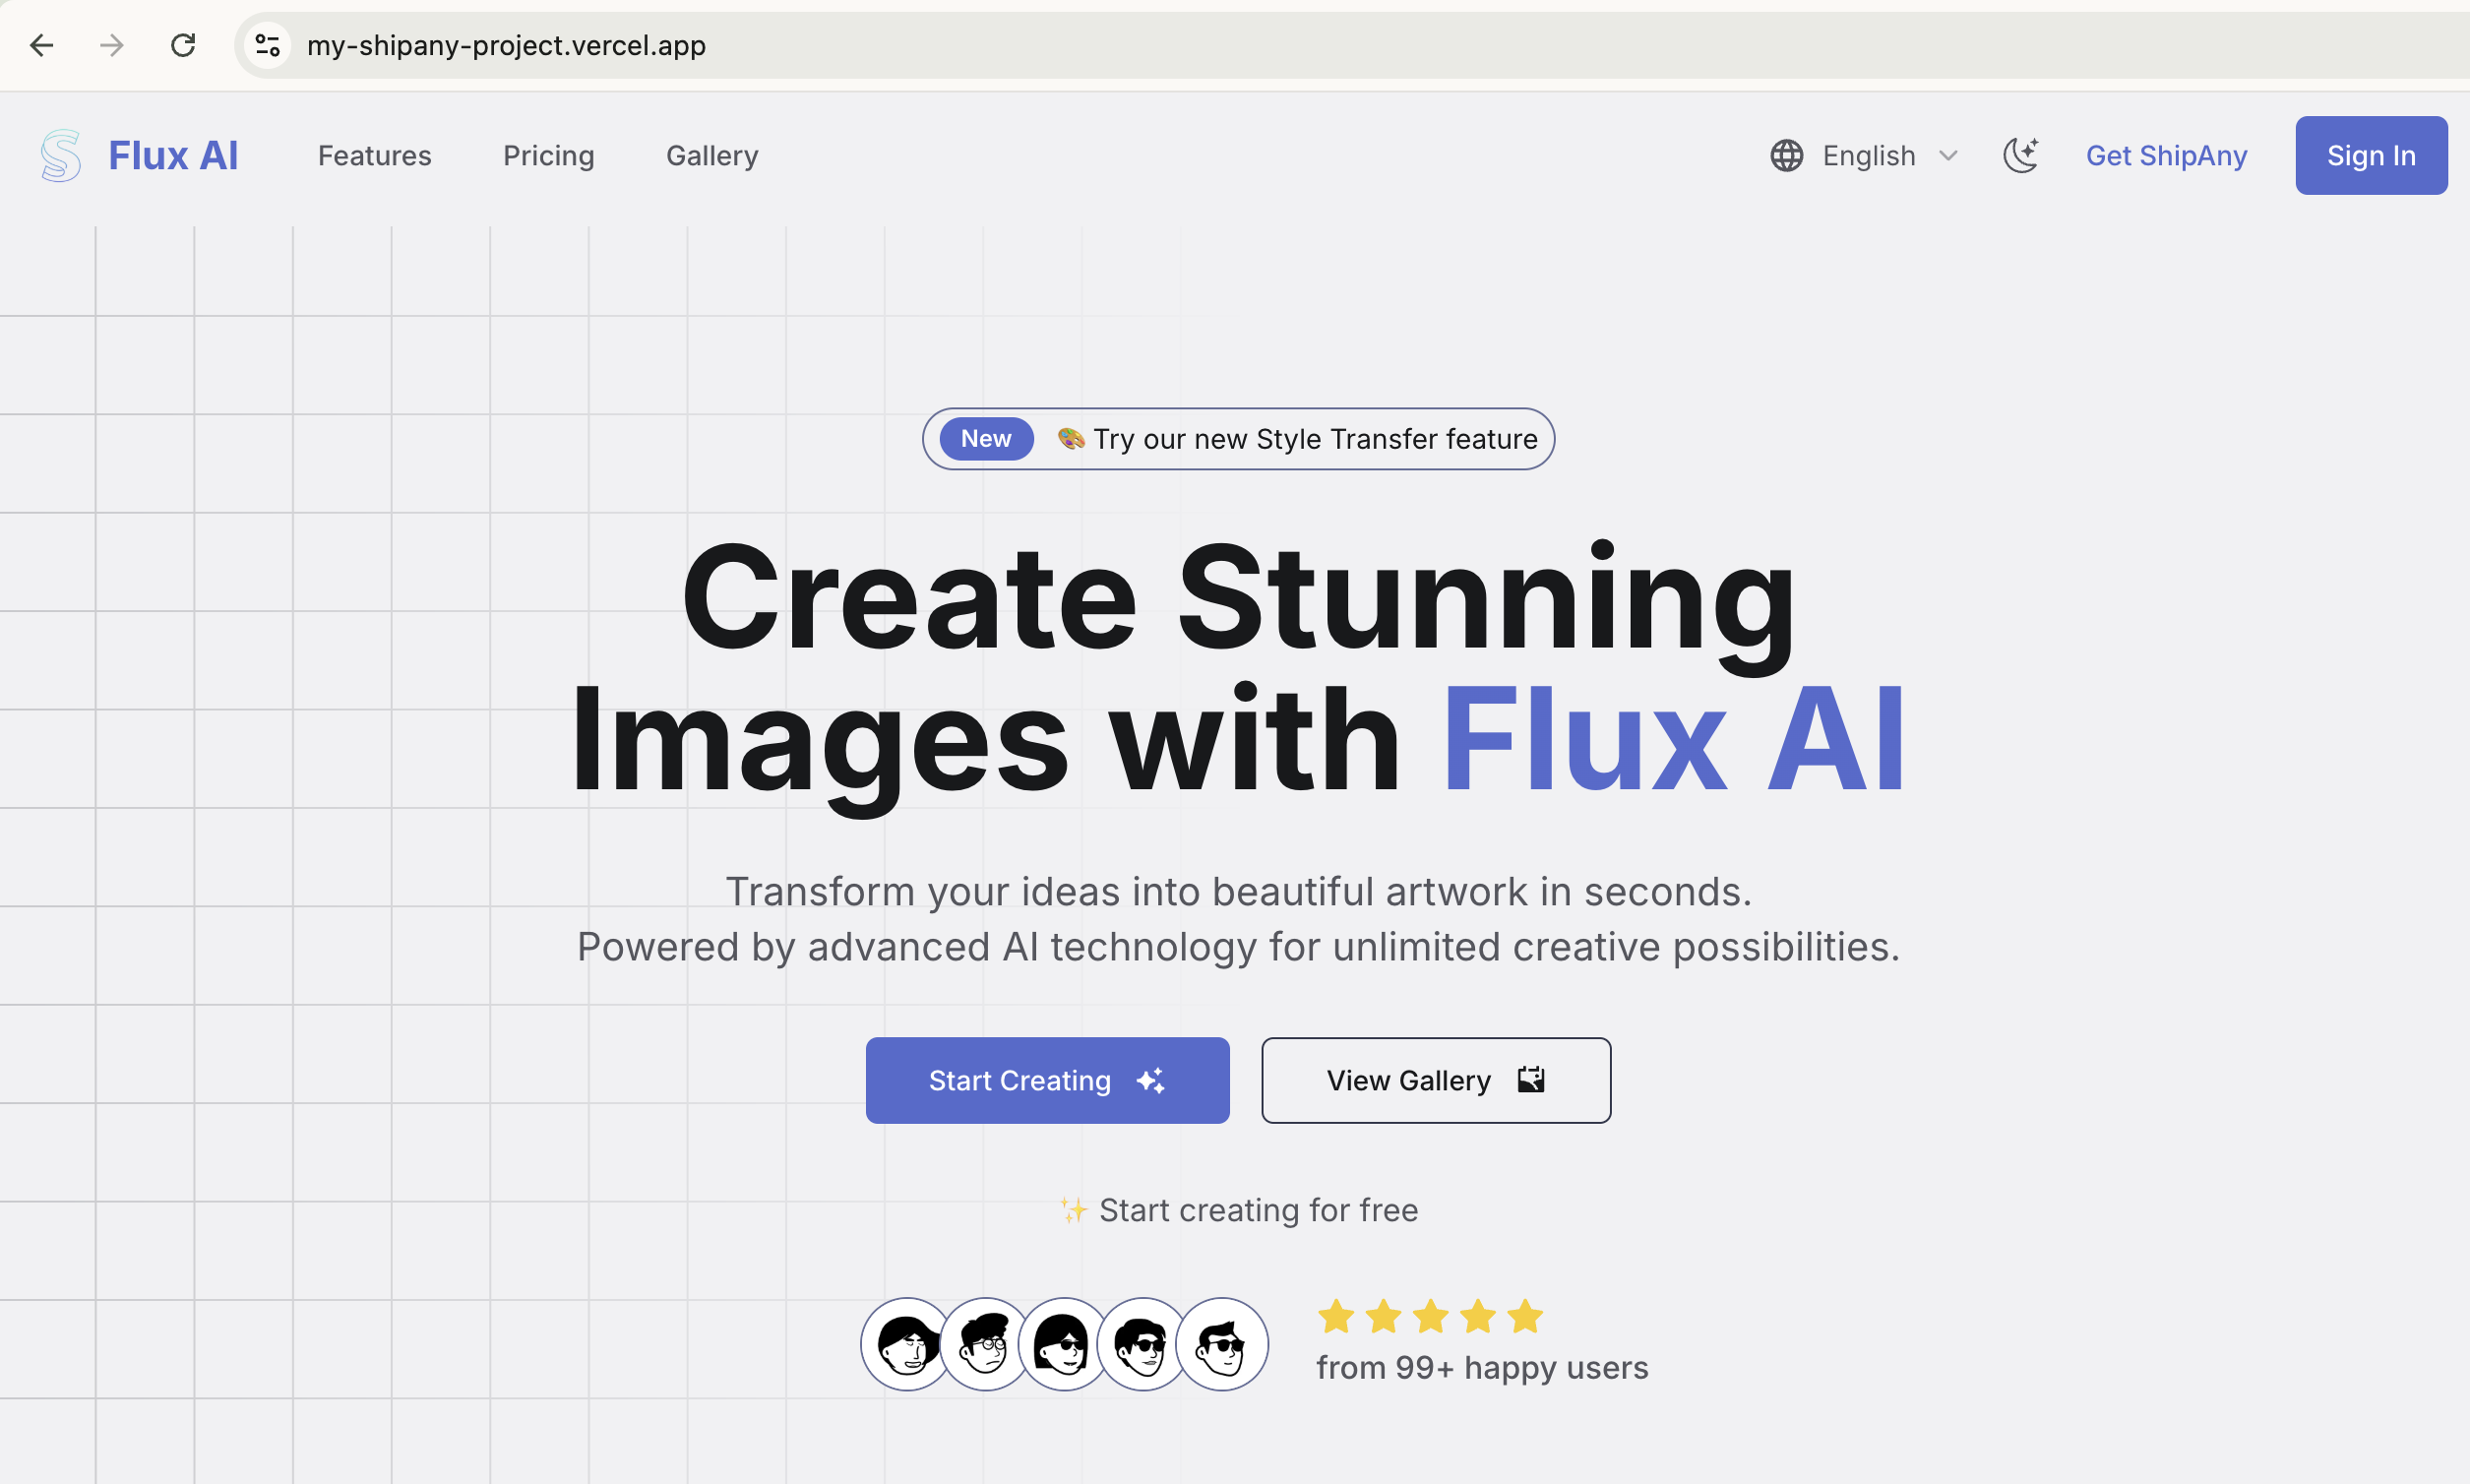Click the Sign In button
This screenshot has height=1484, width=2470.
2372,155
